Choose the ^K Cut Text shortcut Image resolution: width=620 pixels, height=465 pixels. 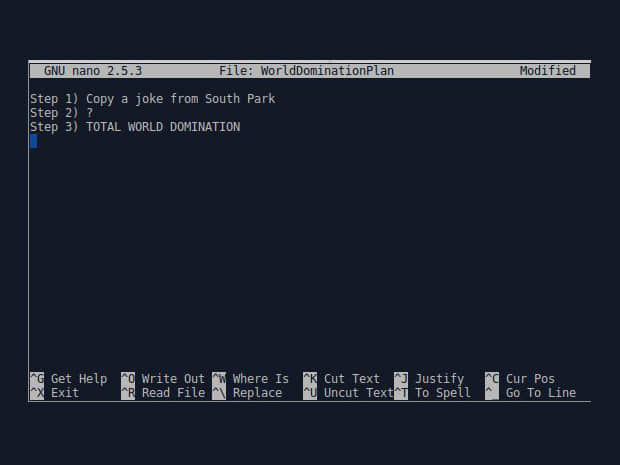pos(342,379)
